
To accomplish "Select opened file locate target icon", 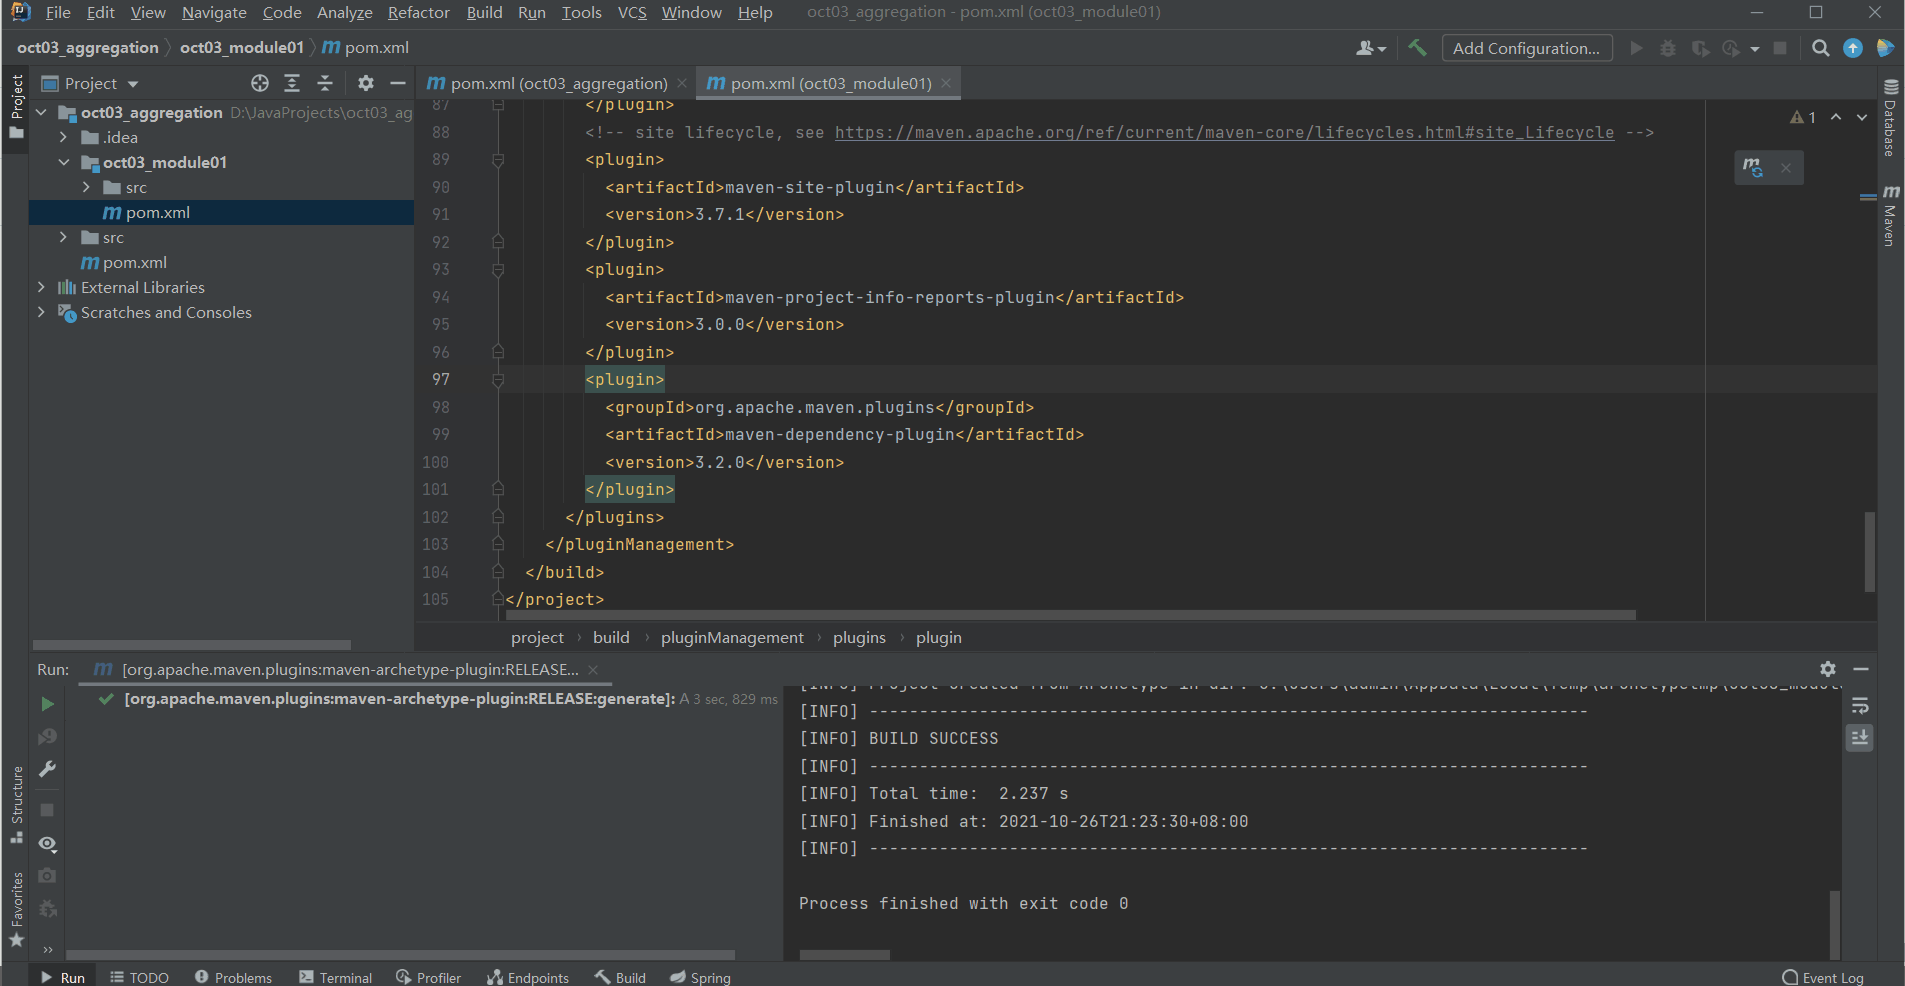I will [x=260, y=83].
